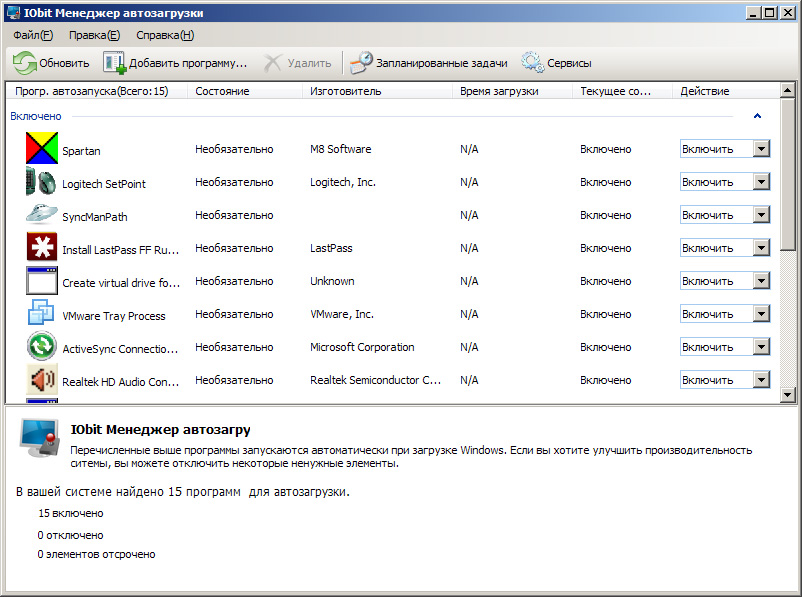Viewport: 802px width, 597px height.
Task: Collapse the Включено group chevron
Action: [x=758, y=116]
